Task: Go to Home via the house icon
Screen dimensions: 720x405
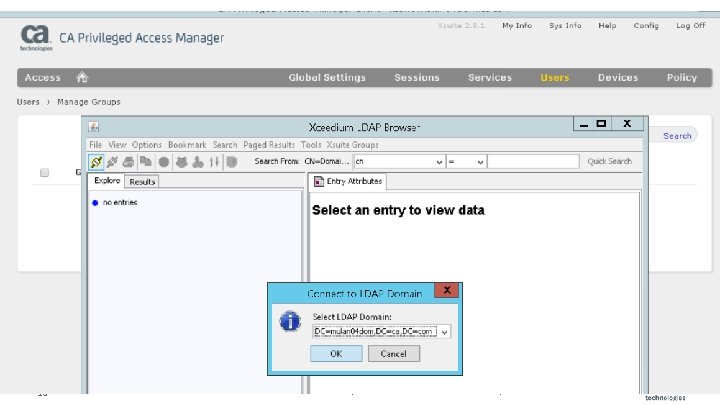Action: click(x=82, y=77)
